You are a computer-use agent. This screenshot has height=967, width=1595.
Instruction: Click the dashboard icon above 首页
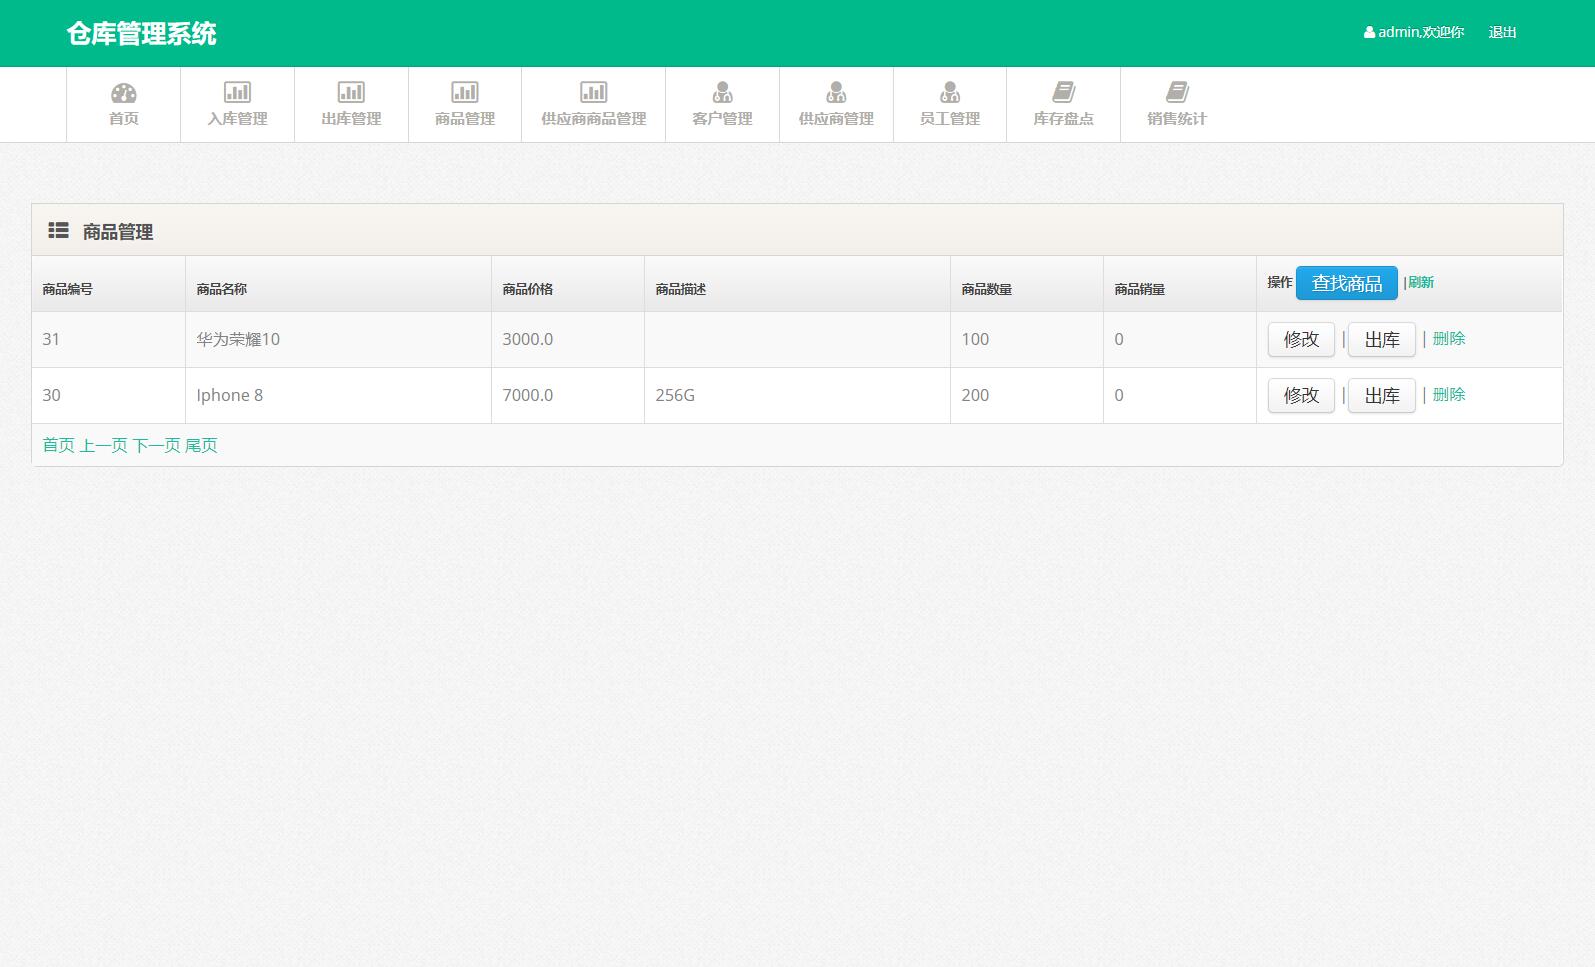(x=123, y=93)
